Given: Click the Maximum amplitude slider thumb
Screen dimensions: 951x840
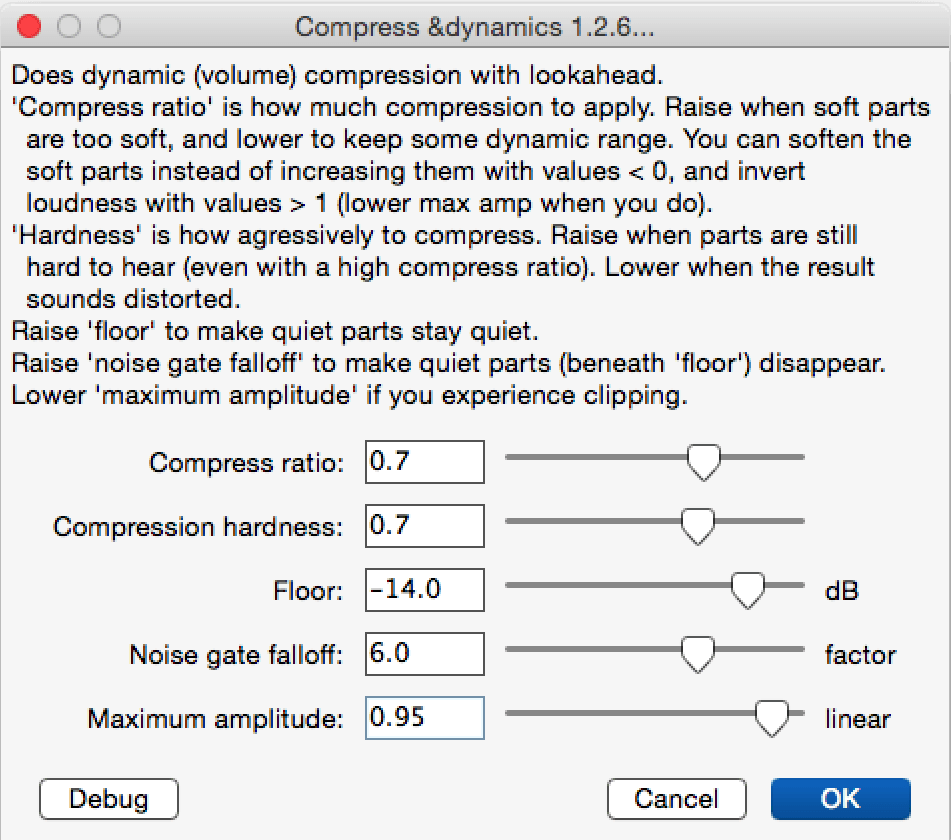Looking at the screenshot, I should coord(771,719).
